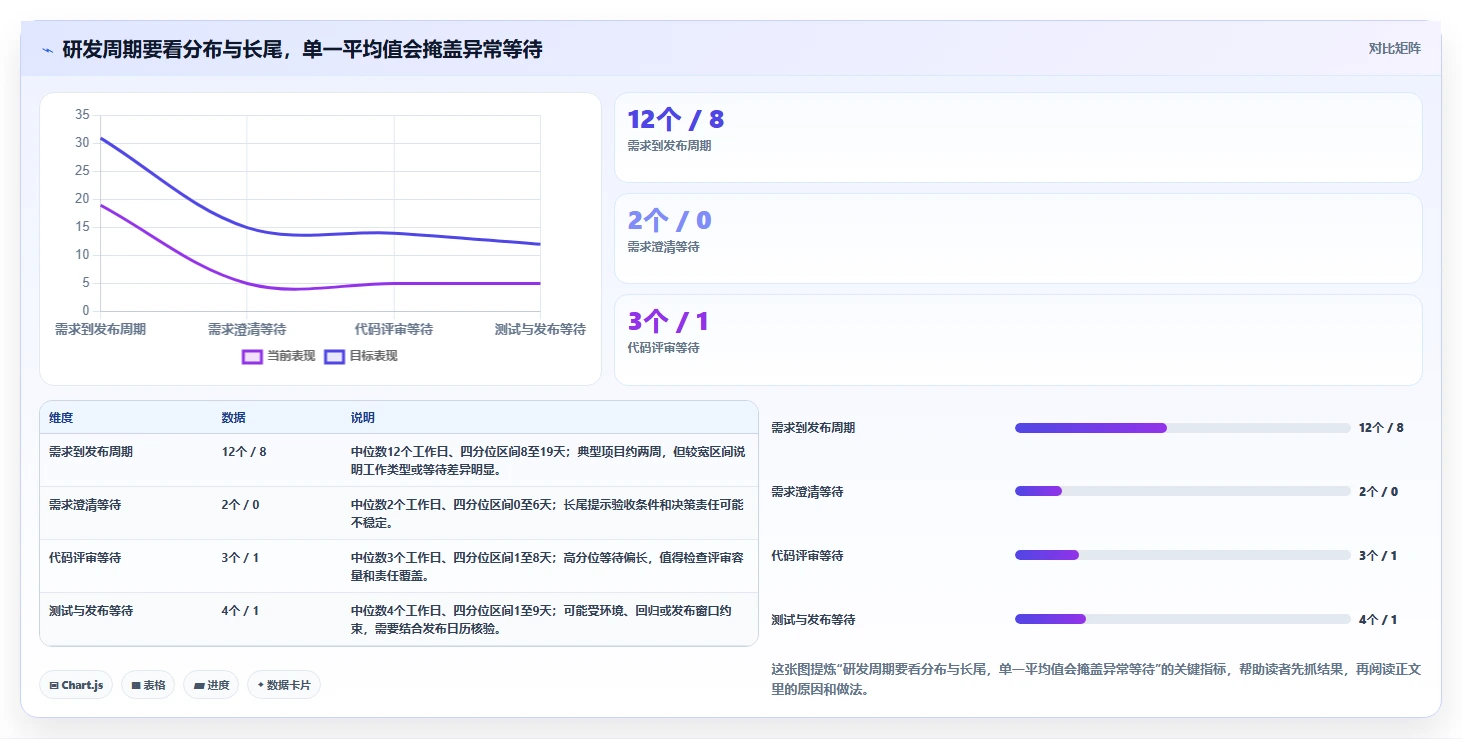Click x-axis label 测试与发布等待 in chart
The height and width of the screenshot is (739, 1462).
pos(540,329)
